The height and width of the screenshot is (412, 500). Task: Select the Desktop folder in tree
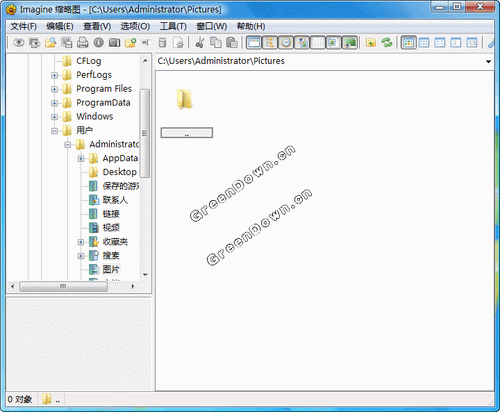[119, 172]
